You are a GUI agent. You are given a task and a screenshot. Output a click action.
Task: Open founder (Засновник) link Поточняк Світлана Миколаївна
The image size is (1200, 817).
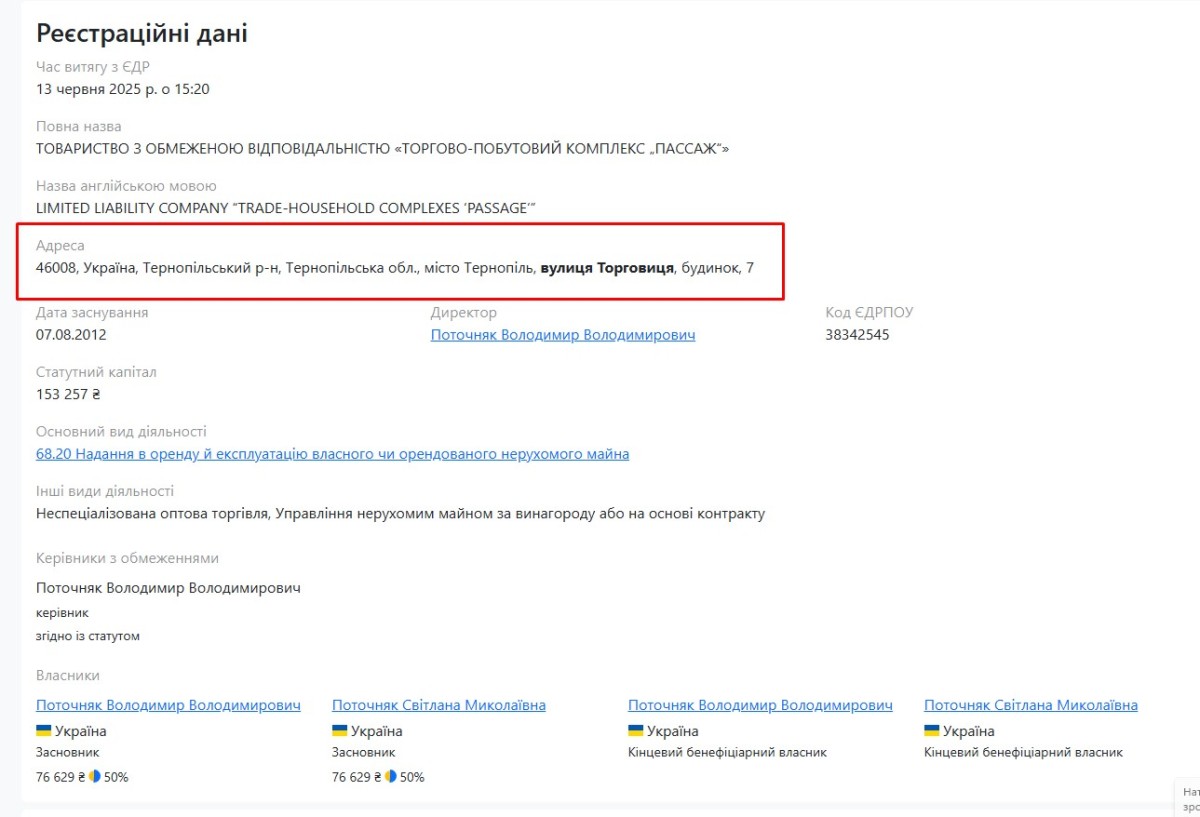click(439, 705)
